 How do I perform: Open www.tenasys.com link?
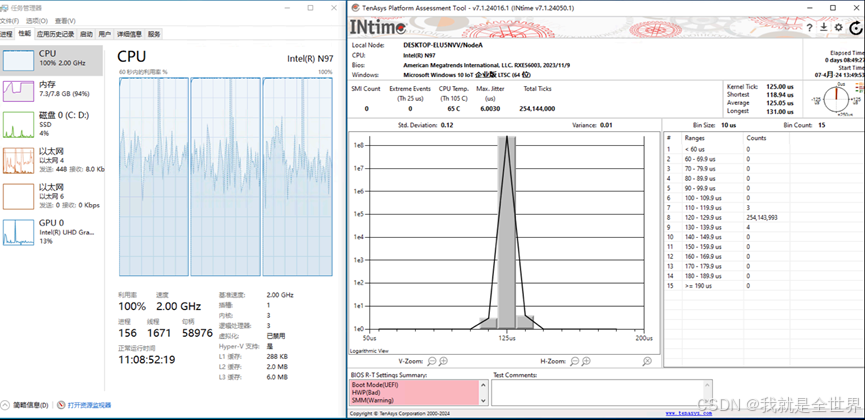coord(688,413)
